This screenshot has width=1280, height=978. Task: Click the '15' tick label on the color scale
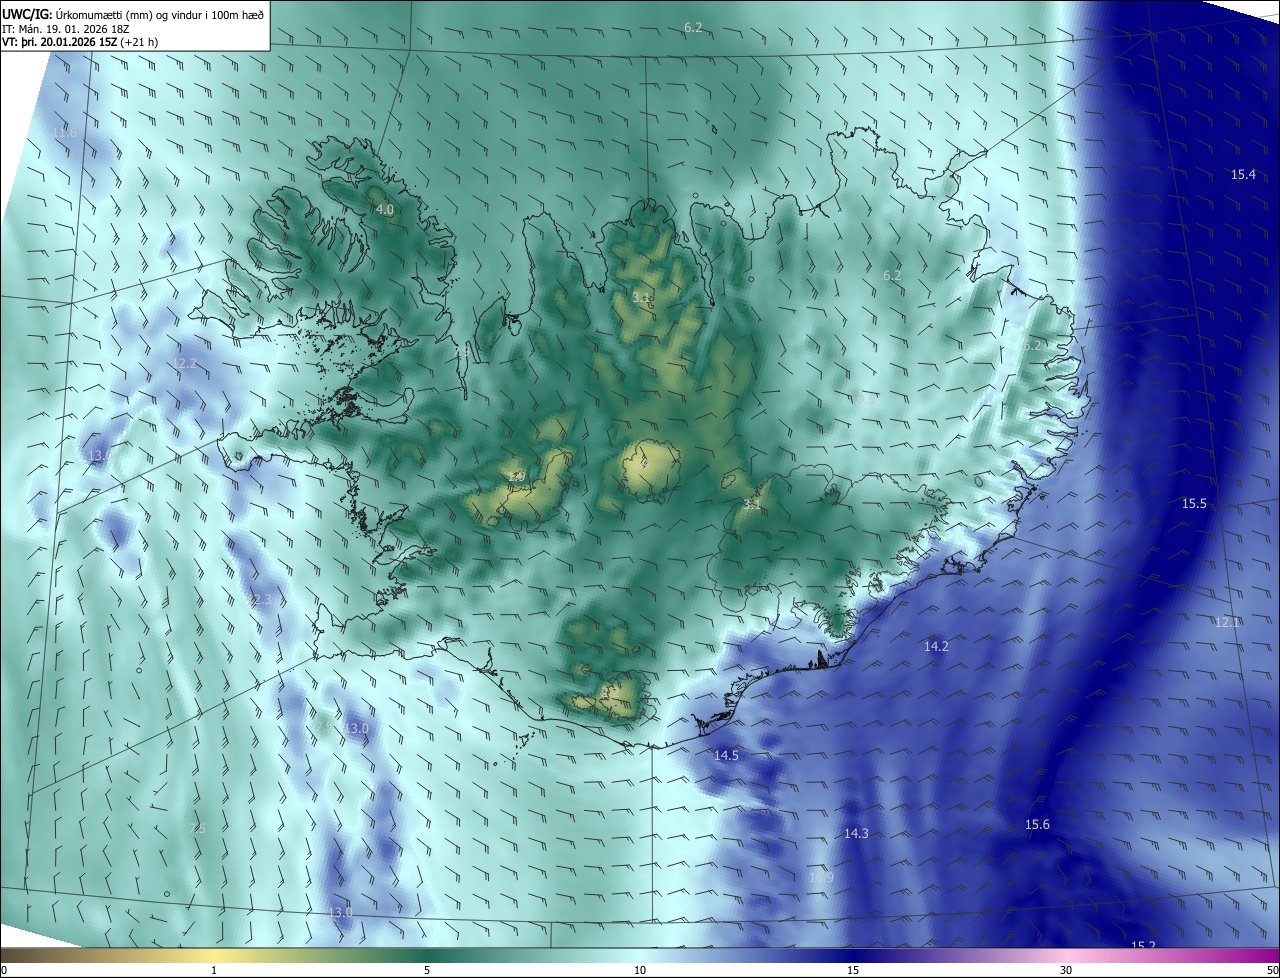coord(853,970)
